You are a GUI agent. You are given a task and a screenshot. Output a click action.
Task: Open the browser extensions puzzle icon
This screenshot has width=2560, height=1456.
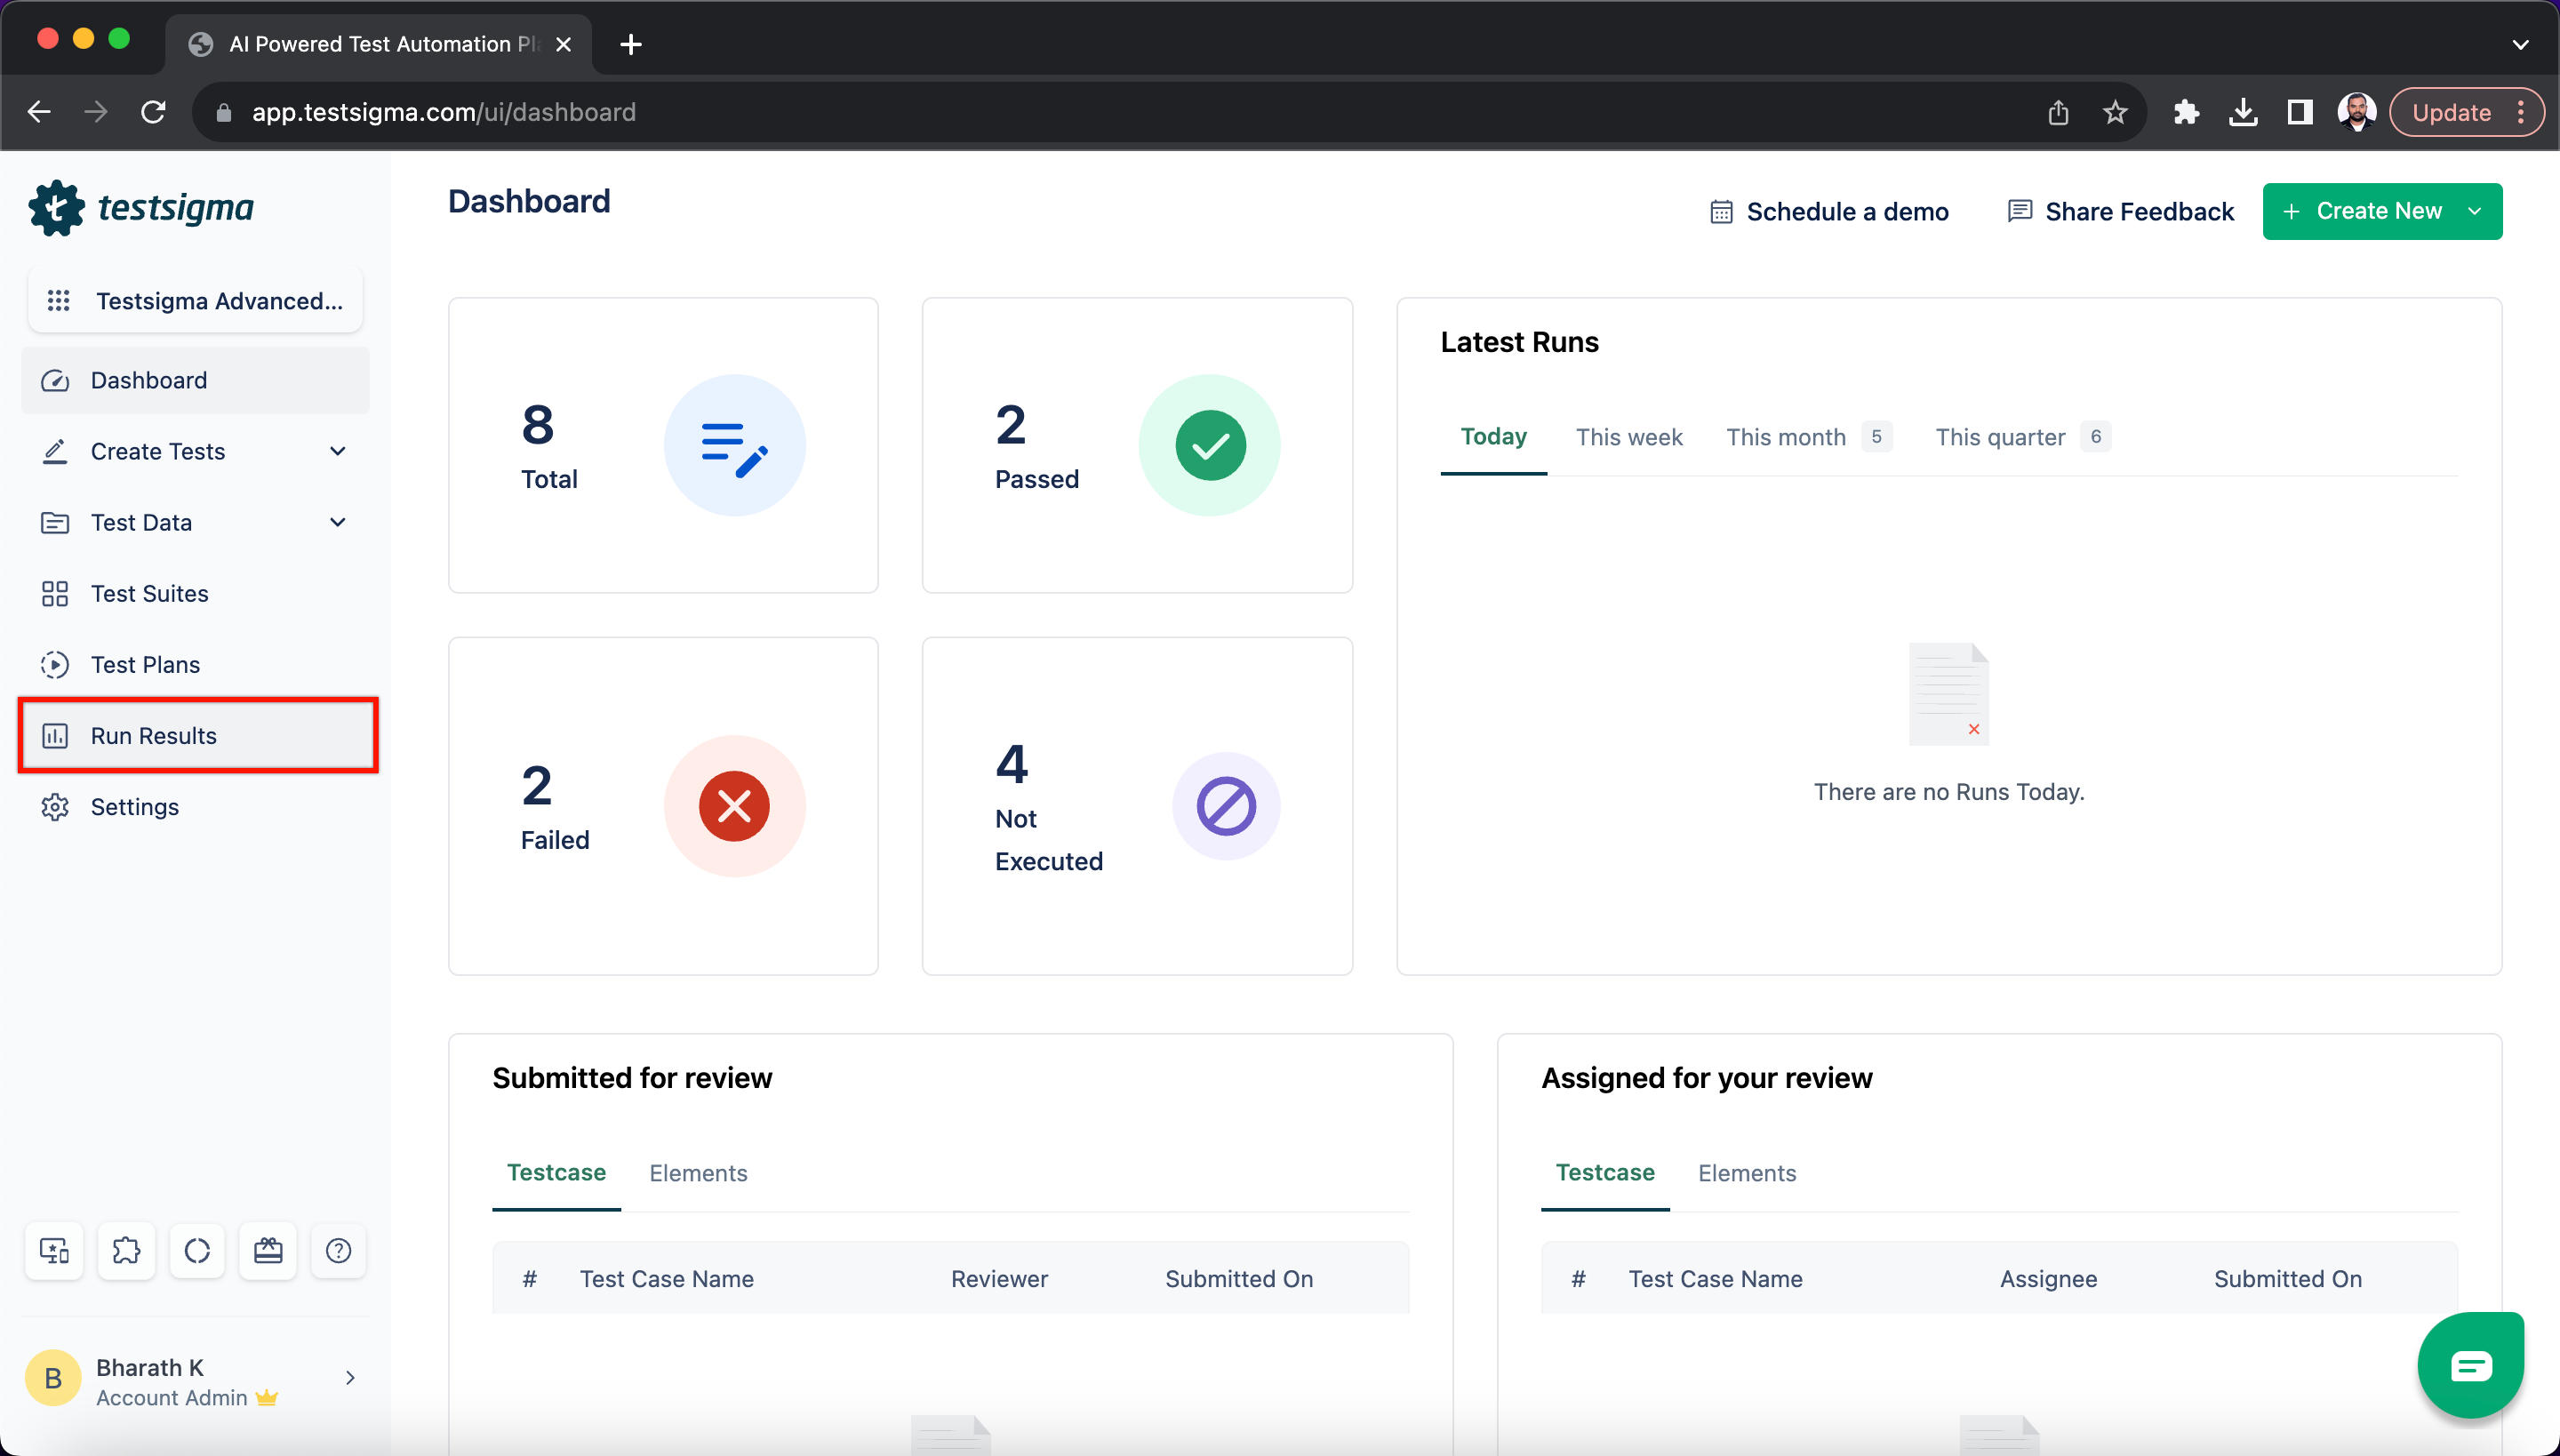pos(2186,112)
